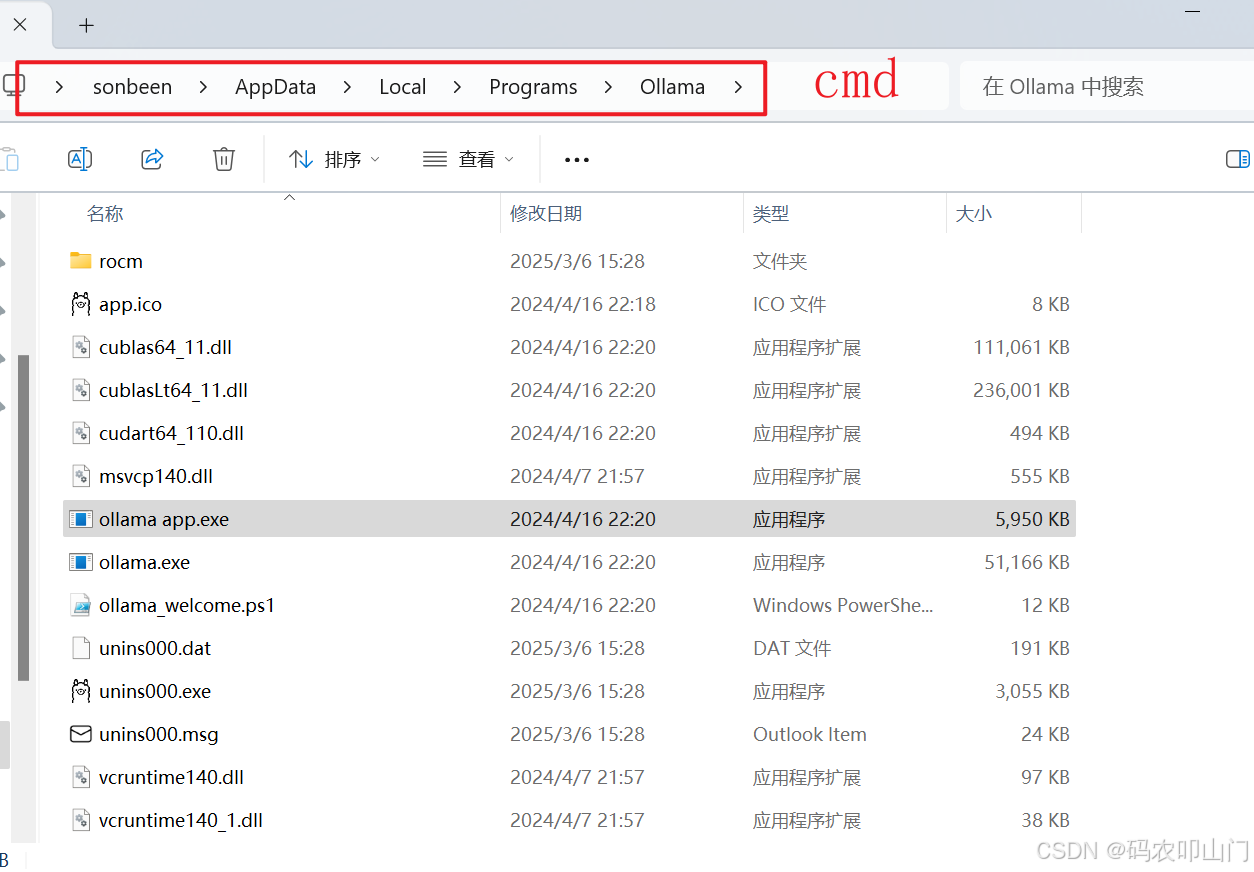Image resolution: width=1254 pixels, height=872 pixels.
Task: Click the ollama app.exe icon
Action: click(81, 519)
